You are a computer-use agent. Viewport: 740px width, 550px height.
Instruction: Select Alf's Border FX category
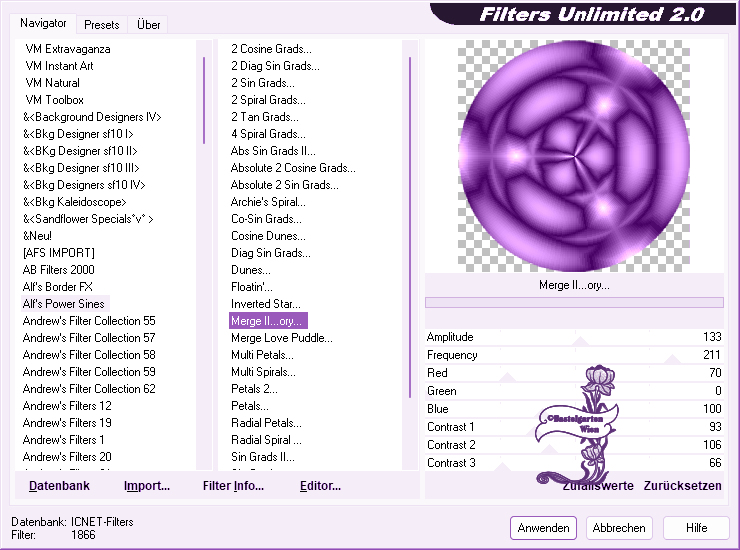click(x=57, y=287)
